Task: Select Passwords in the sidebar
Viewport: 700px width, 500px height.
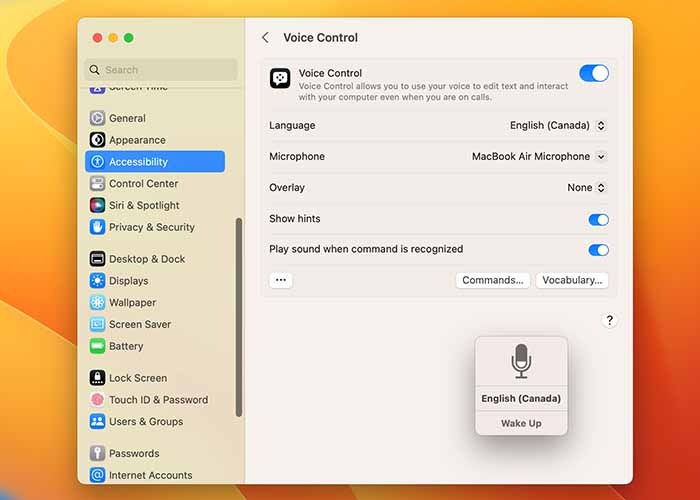Action: [154, 453]
